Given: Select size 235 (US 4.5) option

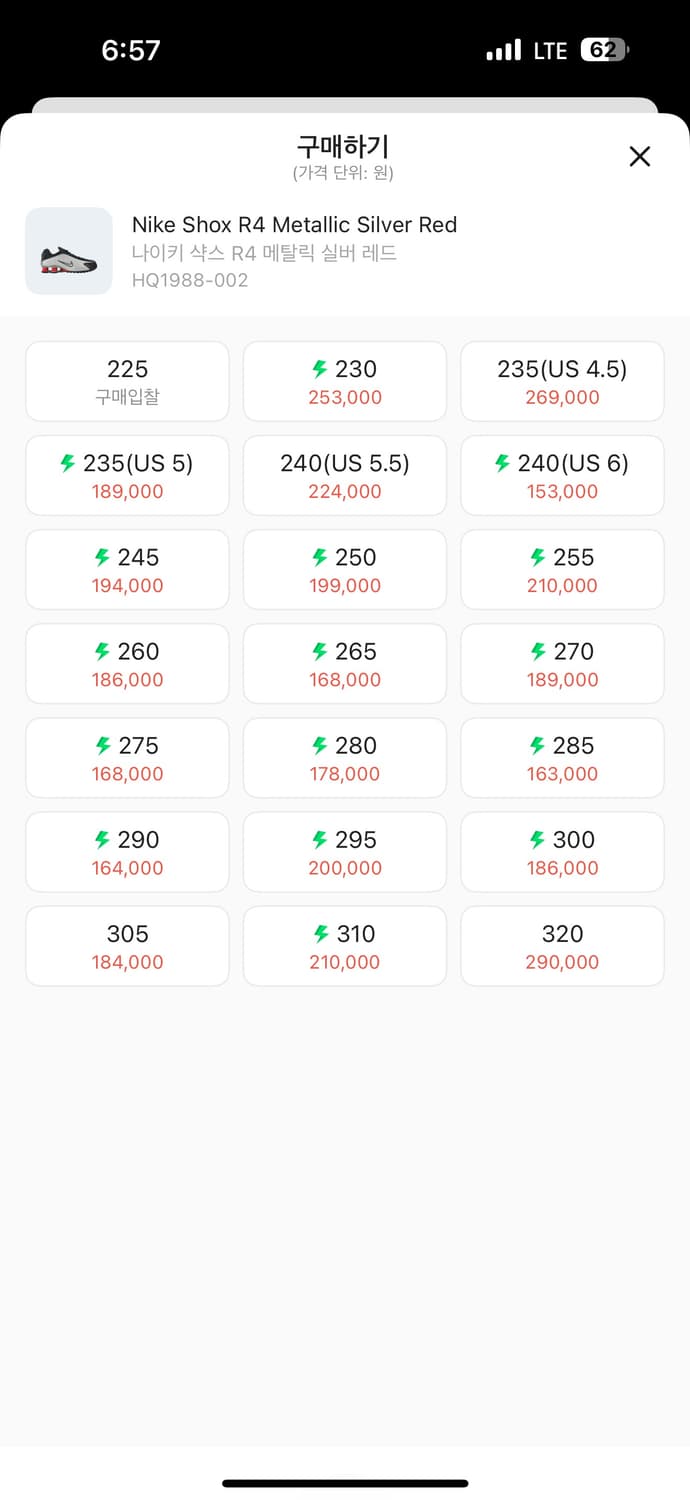Looking at the screenshot, I should click(562, 381).
